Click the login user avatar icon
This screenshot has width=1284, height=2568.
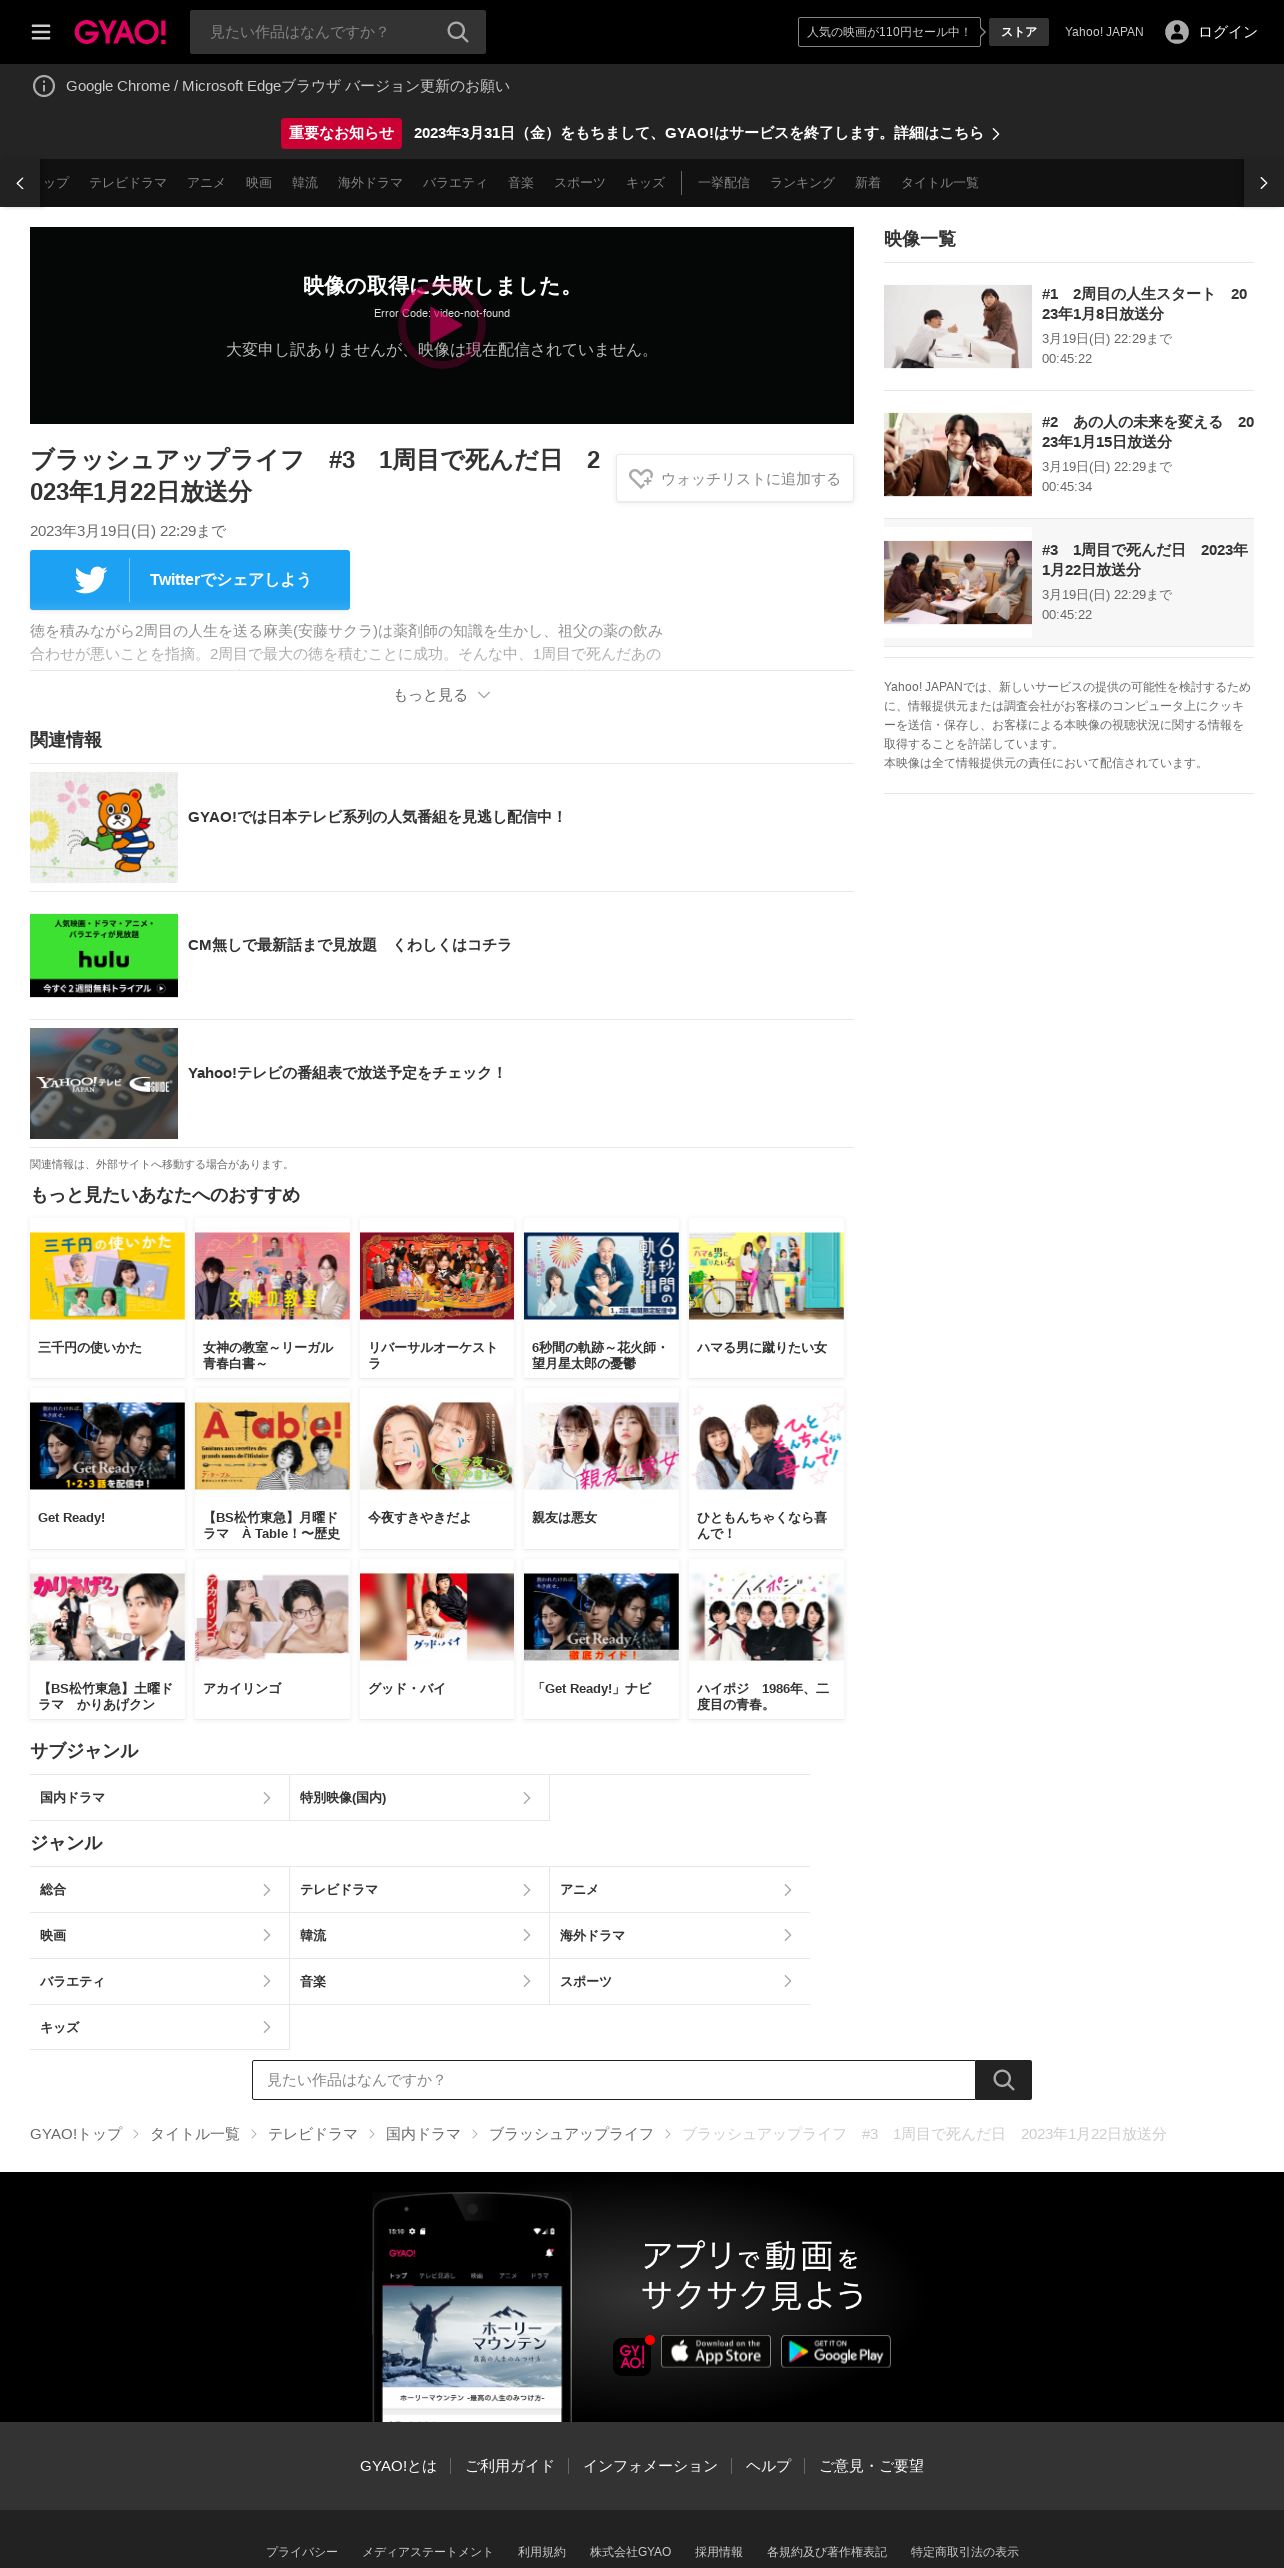tap(1177, 32)
